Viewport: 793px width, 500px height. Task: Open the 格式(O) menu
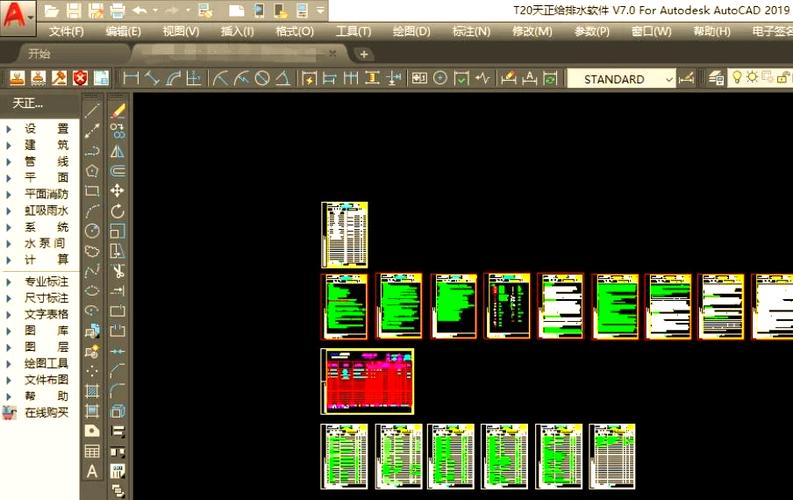294,31
